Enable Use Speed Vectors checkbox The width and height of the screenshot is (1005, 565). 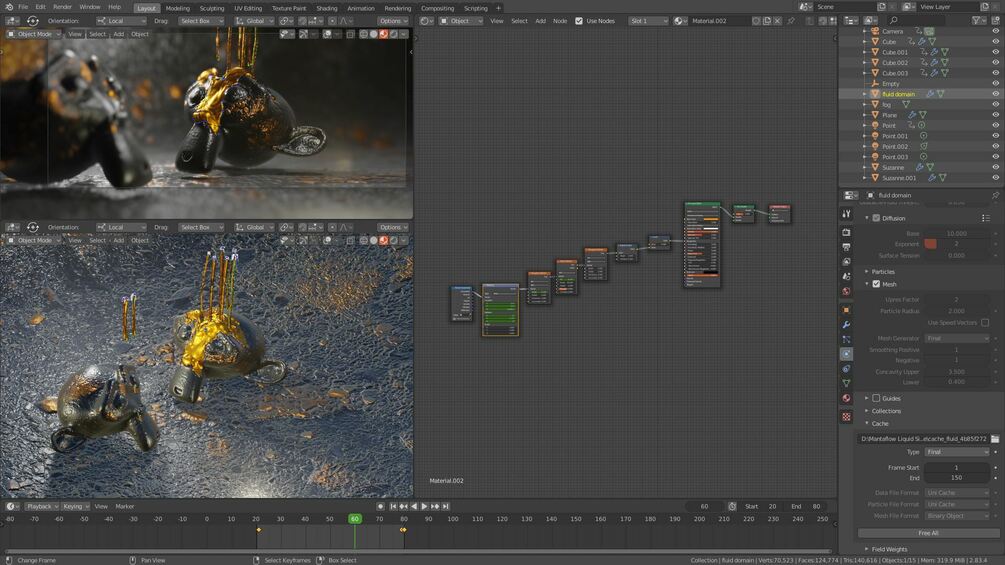click(985, 323)
